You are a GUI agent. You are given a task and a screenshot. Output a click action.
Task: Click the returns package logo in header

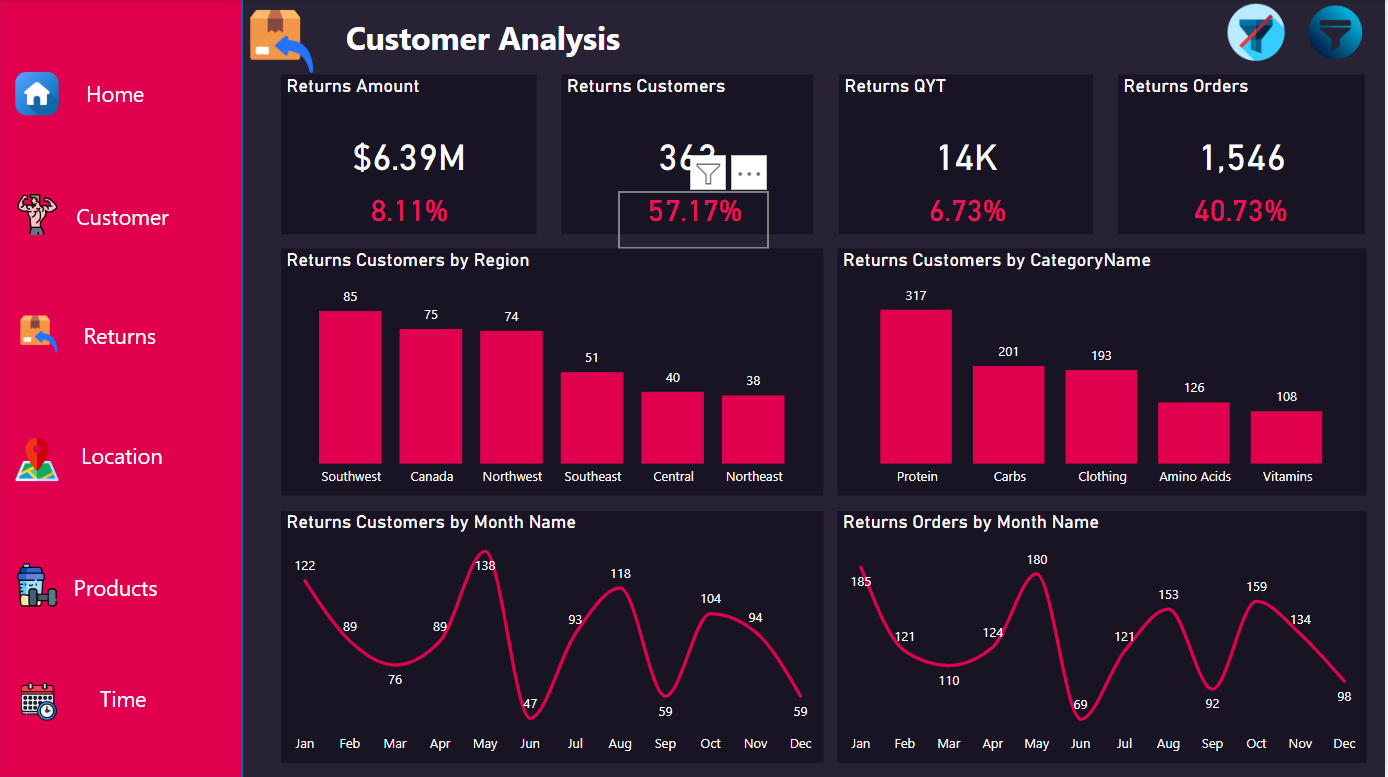coord(280,38)
